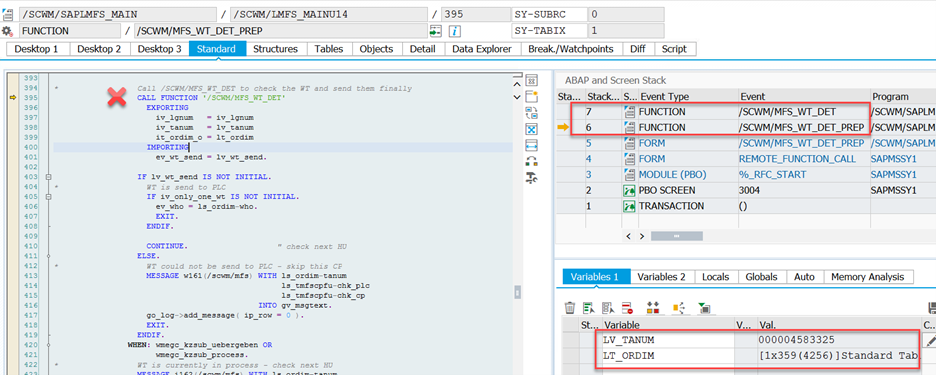Click the breakpoint margin at line 395 arrow
936x375 pixels.
(12, 97)
